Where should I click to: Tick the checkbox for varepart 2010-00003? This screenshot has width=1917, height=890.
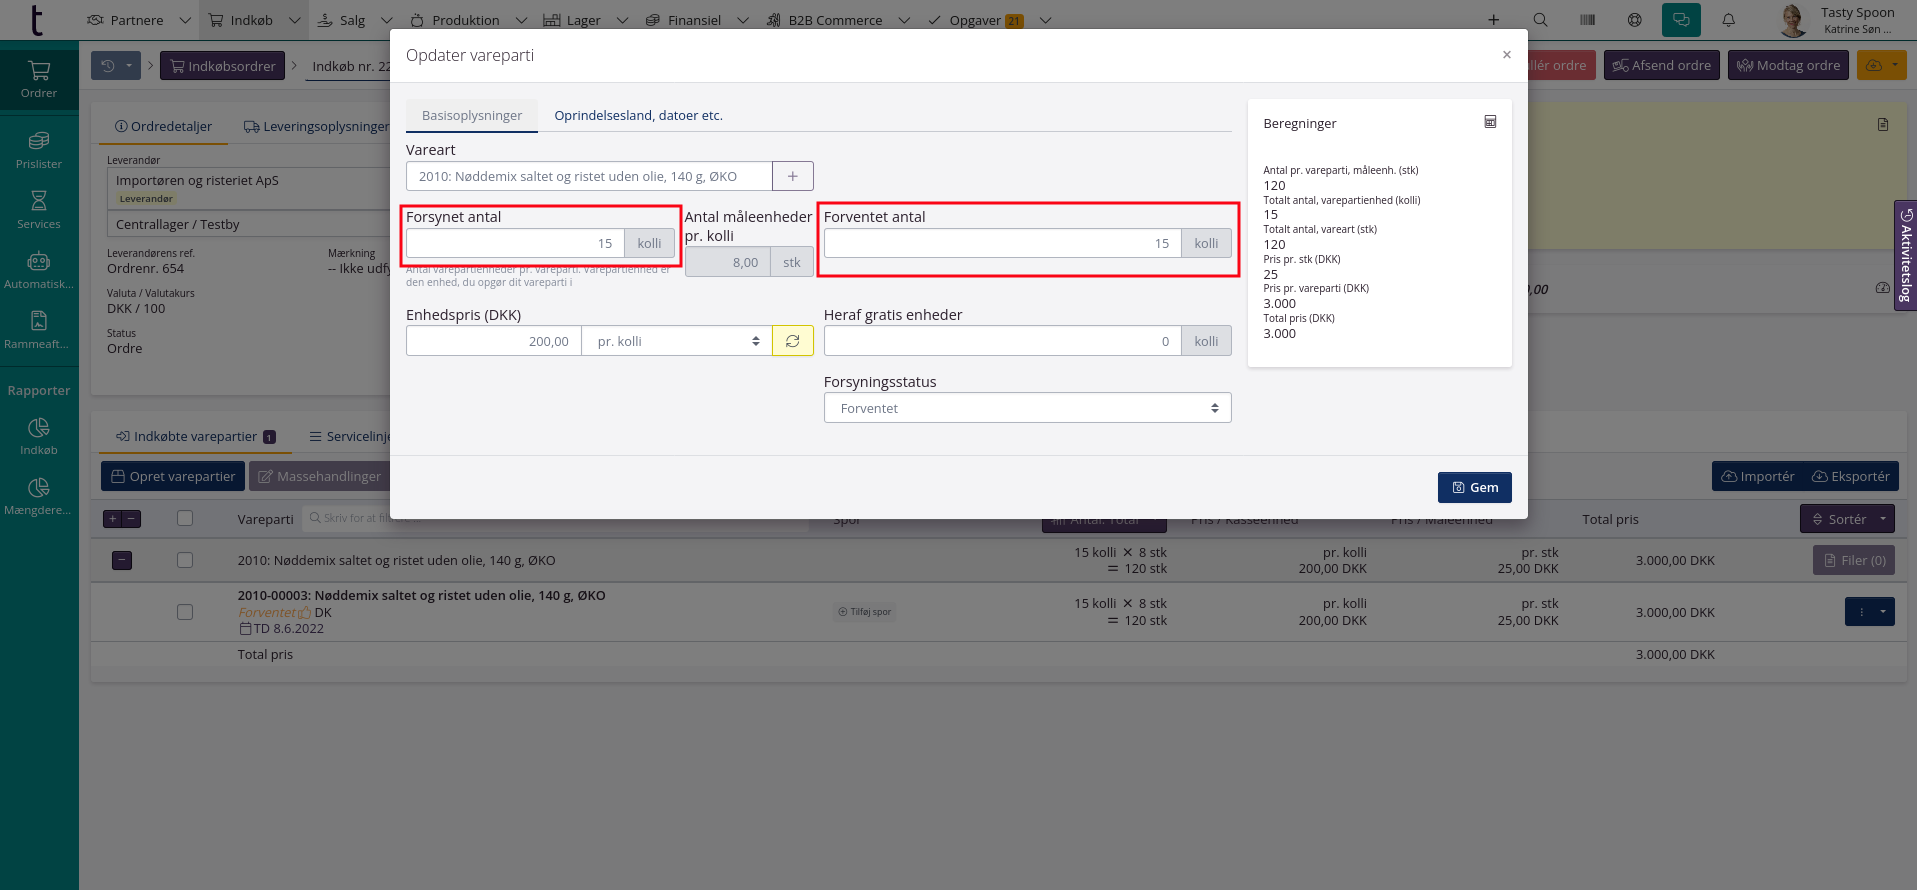[x=185, y=612]
